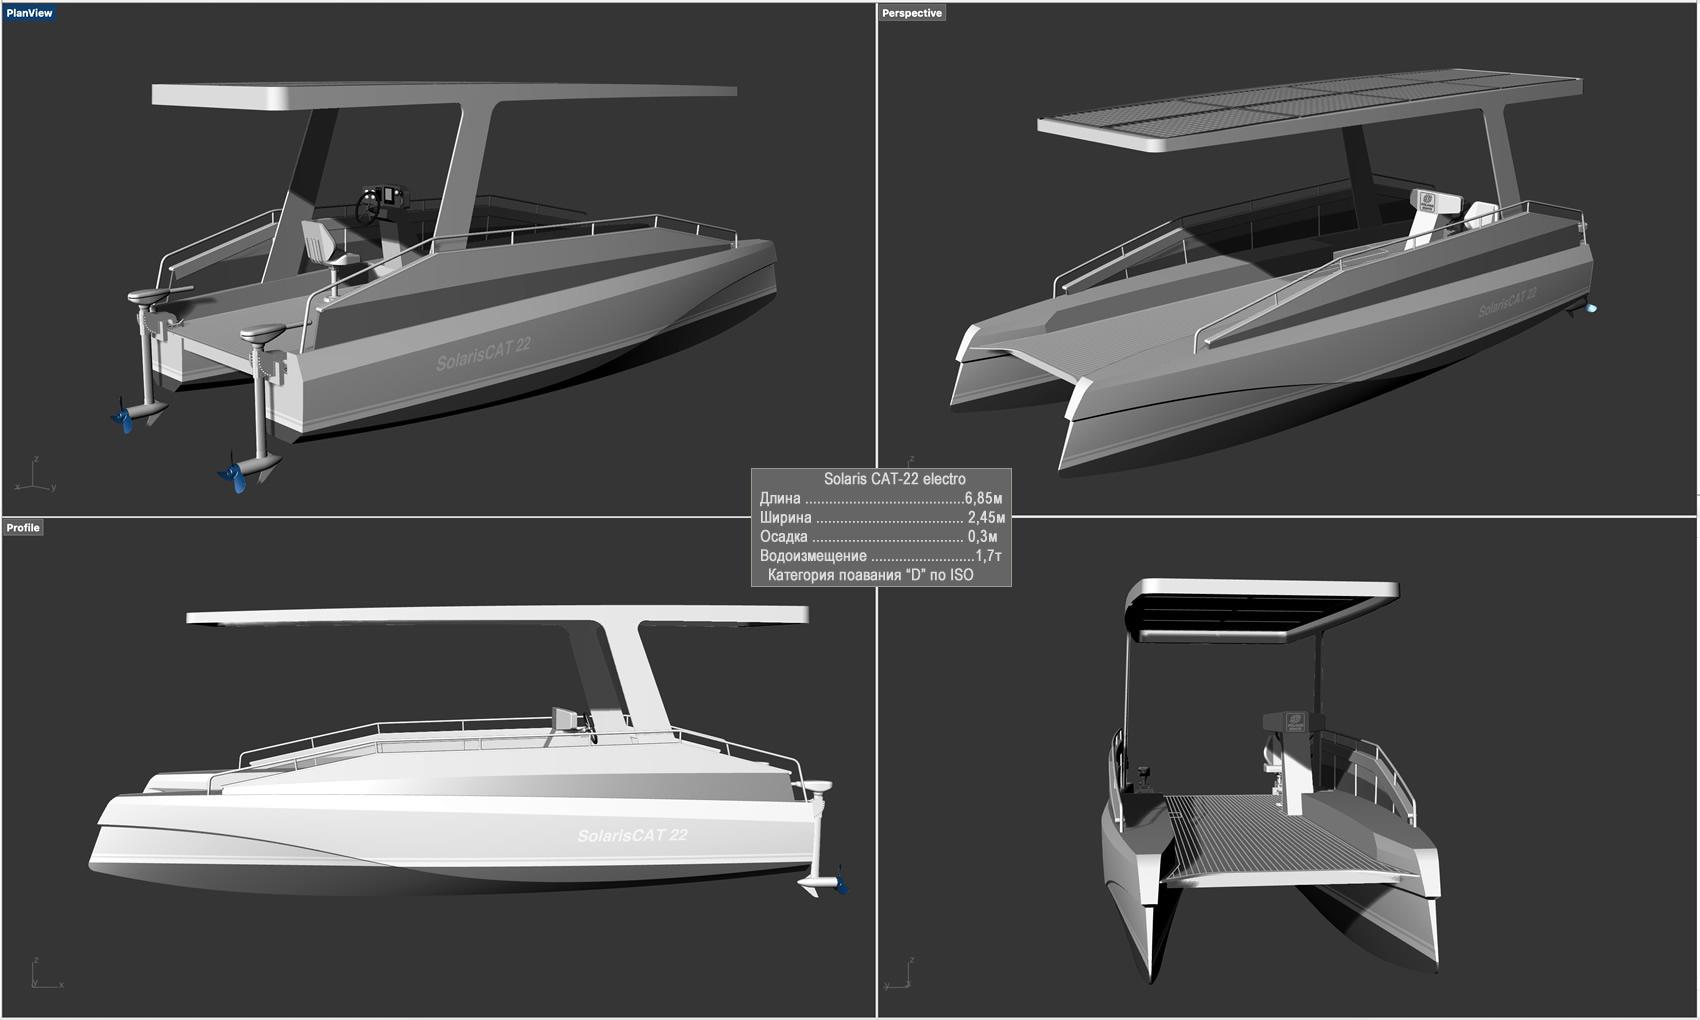Click the axis icon in the bottom-right viewport
The width and height of the screenshot is (1700, 1020).
coord(902,975)
